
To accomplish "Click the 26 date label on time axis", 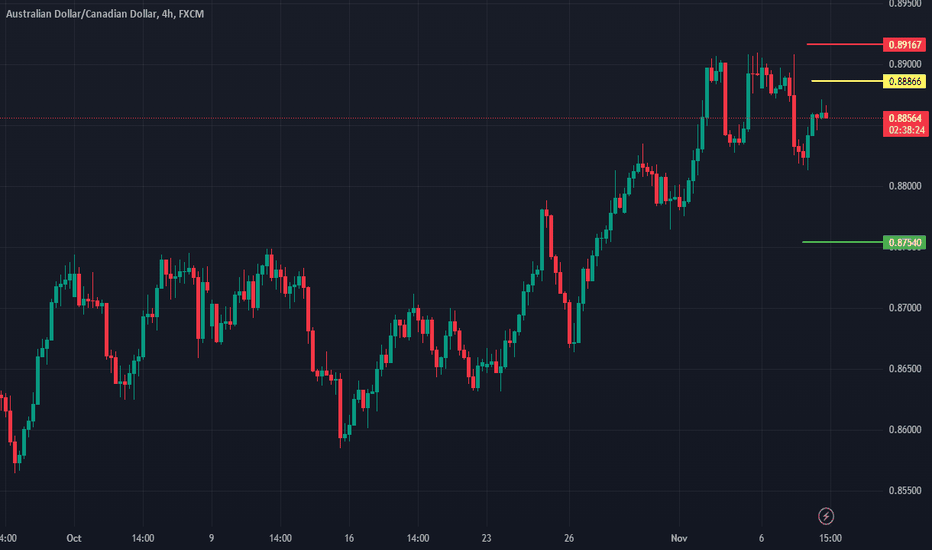I will pos(569,538).
